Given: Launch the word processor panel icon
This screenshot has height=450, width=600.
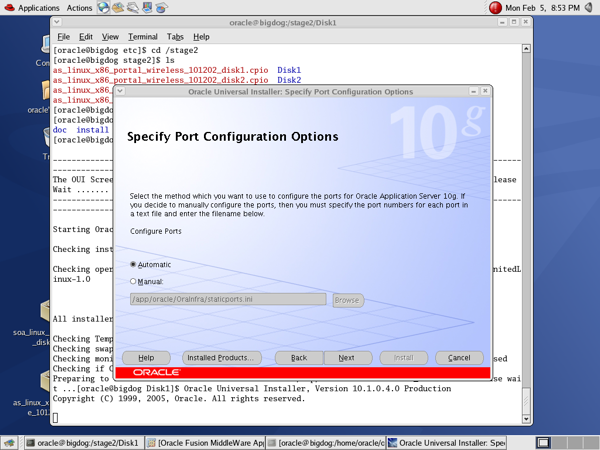Looking at the screenshot, I should point(132,7).
